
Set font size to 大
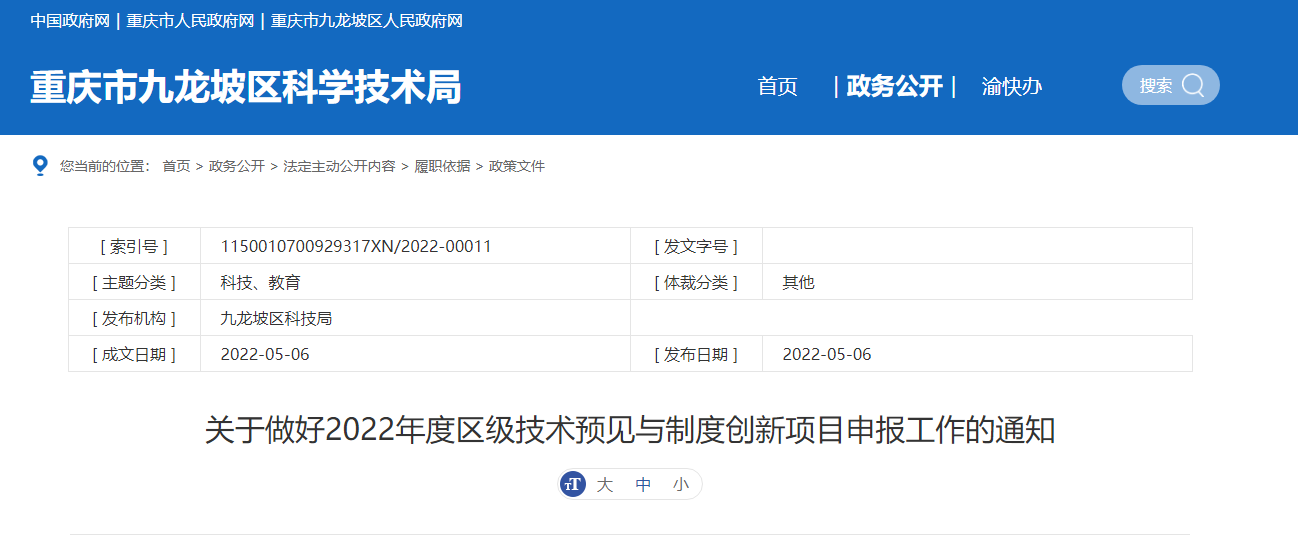604,485
